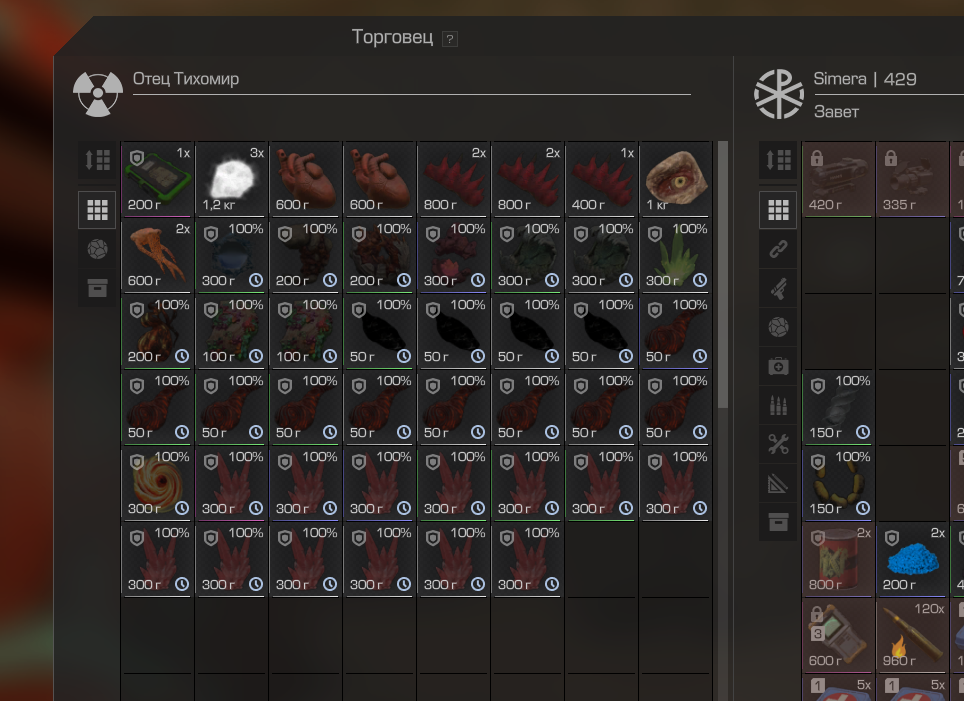Click the trader inventory vertical scrollbar
Image resolution: width=964 pixels, height=701 pixels.
click(723, 274)
